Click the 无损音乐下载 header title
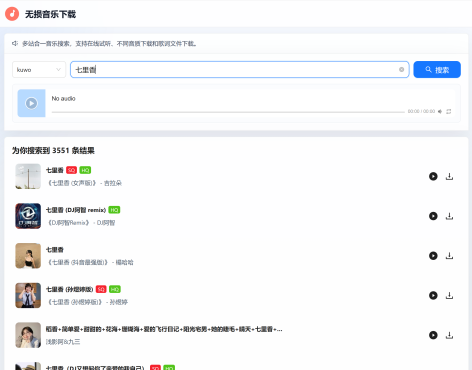 pos(50,14)
